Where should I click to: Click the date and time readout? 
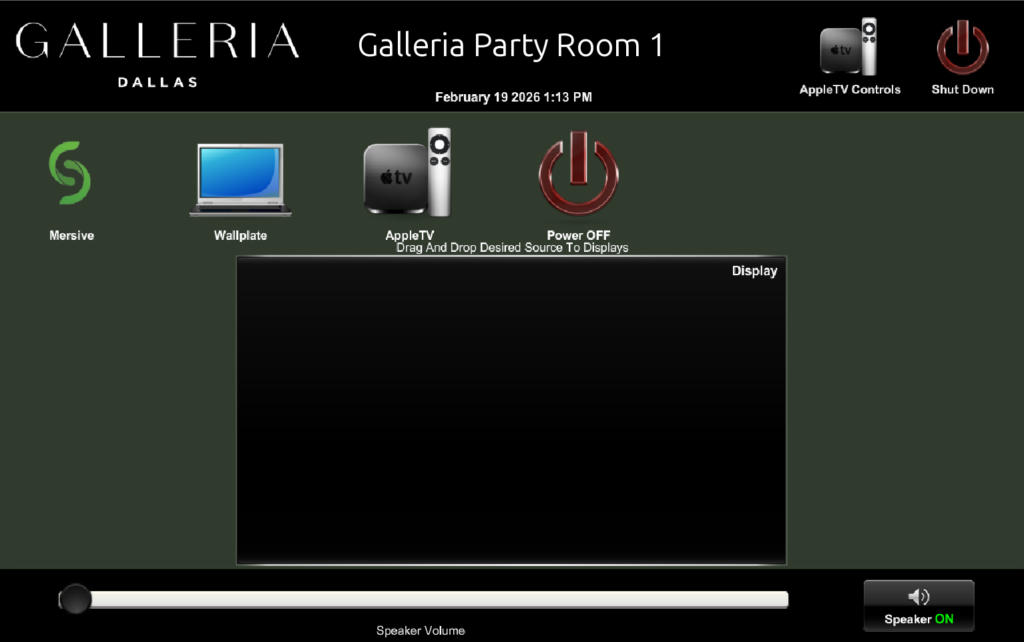pyautogui.click(x=513, y=98)
